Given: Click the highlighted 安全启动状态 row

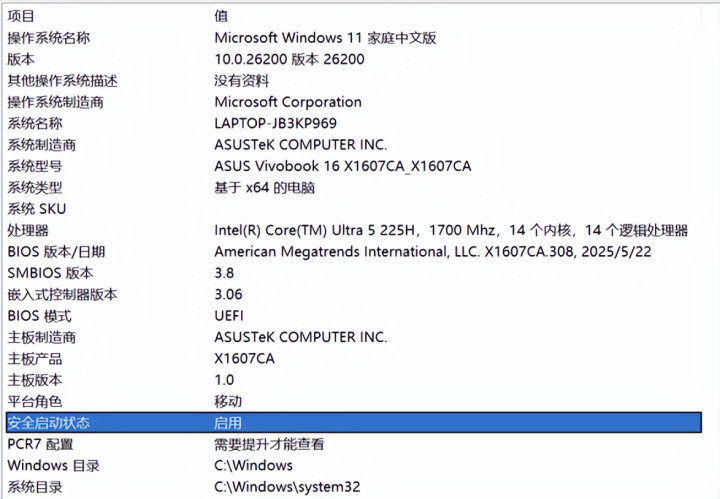Looking at the screenshot, I should point(48,423).
